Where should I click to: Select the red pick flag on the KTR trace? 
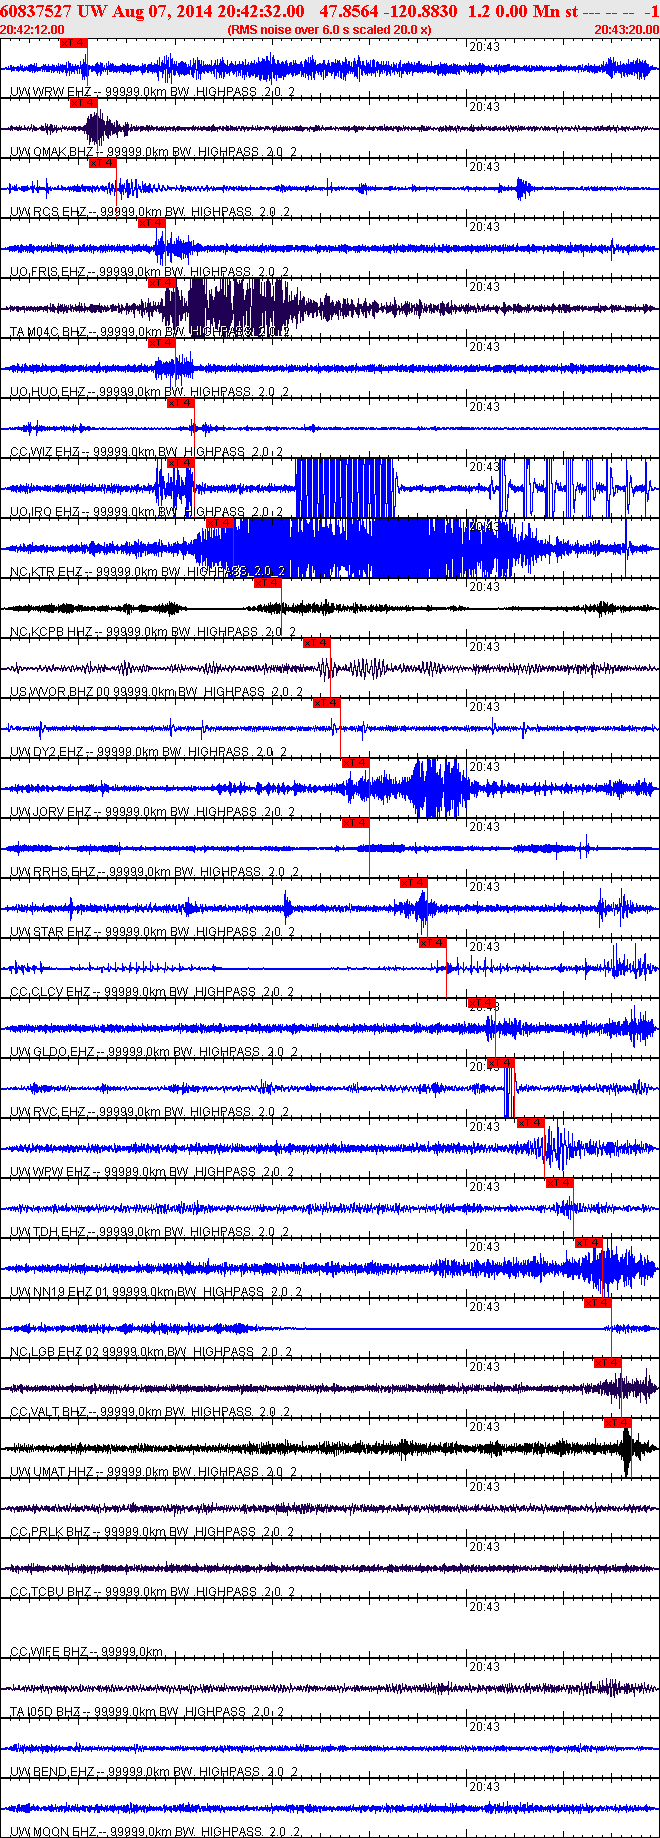(219, 523)
